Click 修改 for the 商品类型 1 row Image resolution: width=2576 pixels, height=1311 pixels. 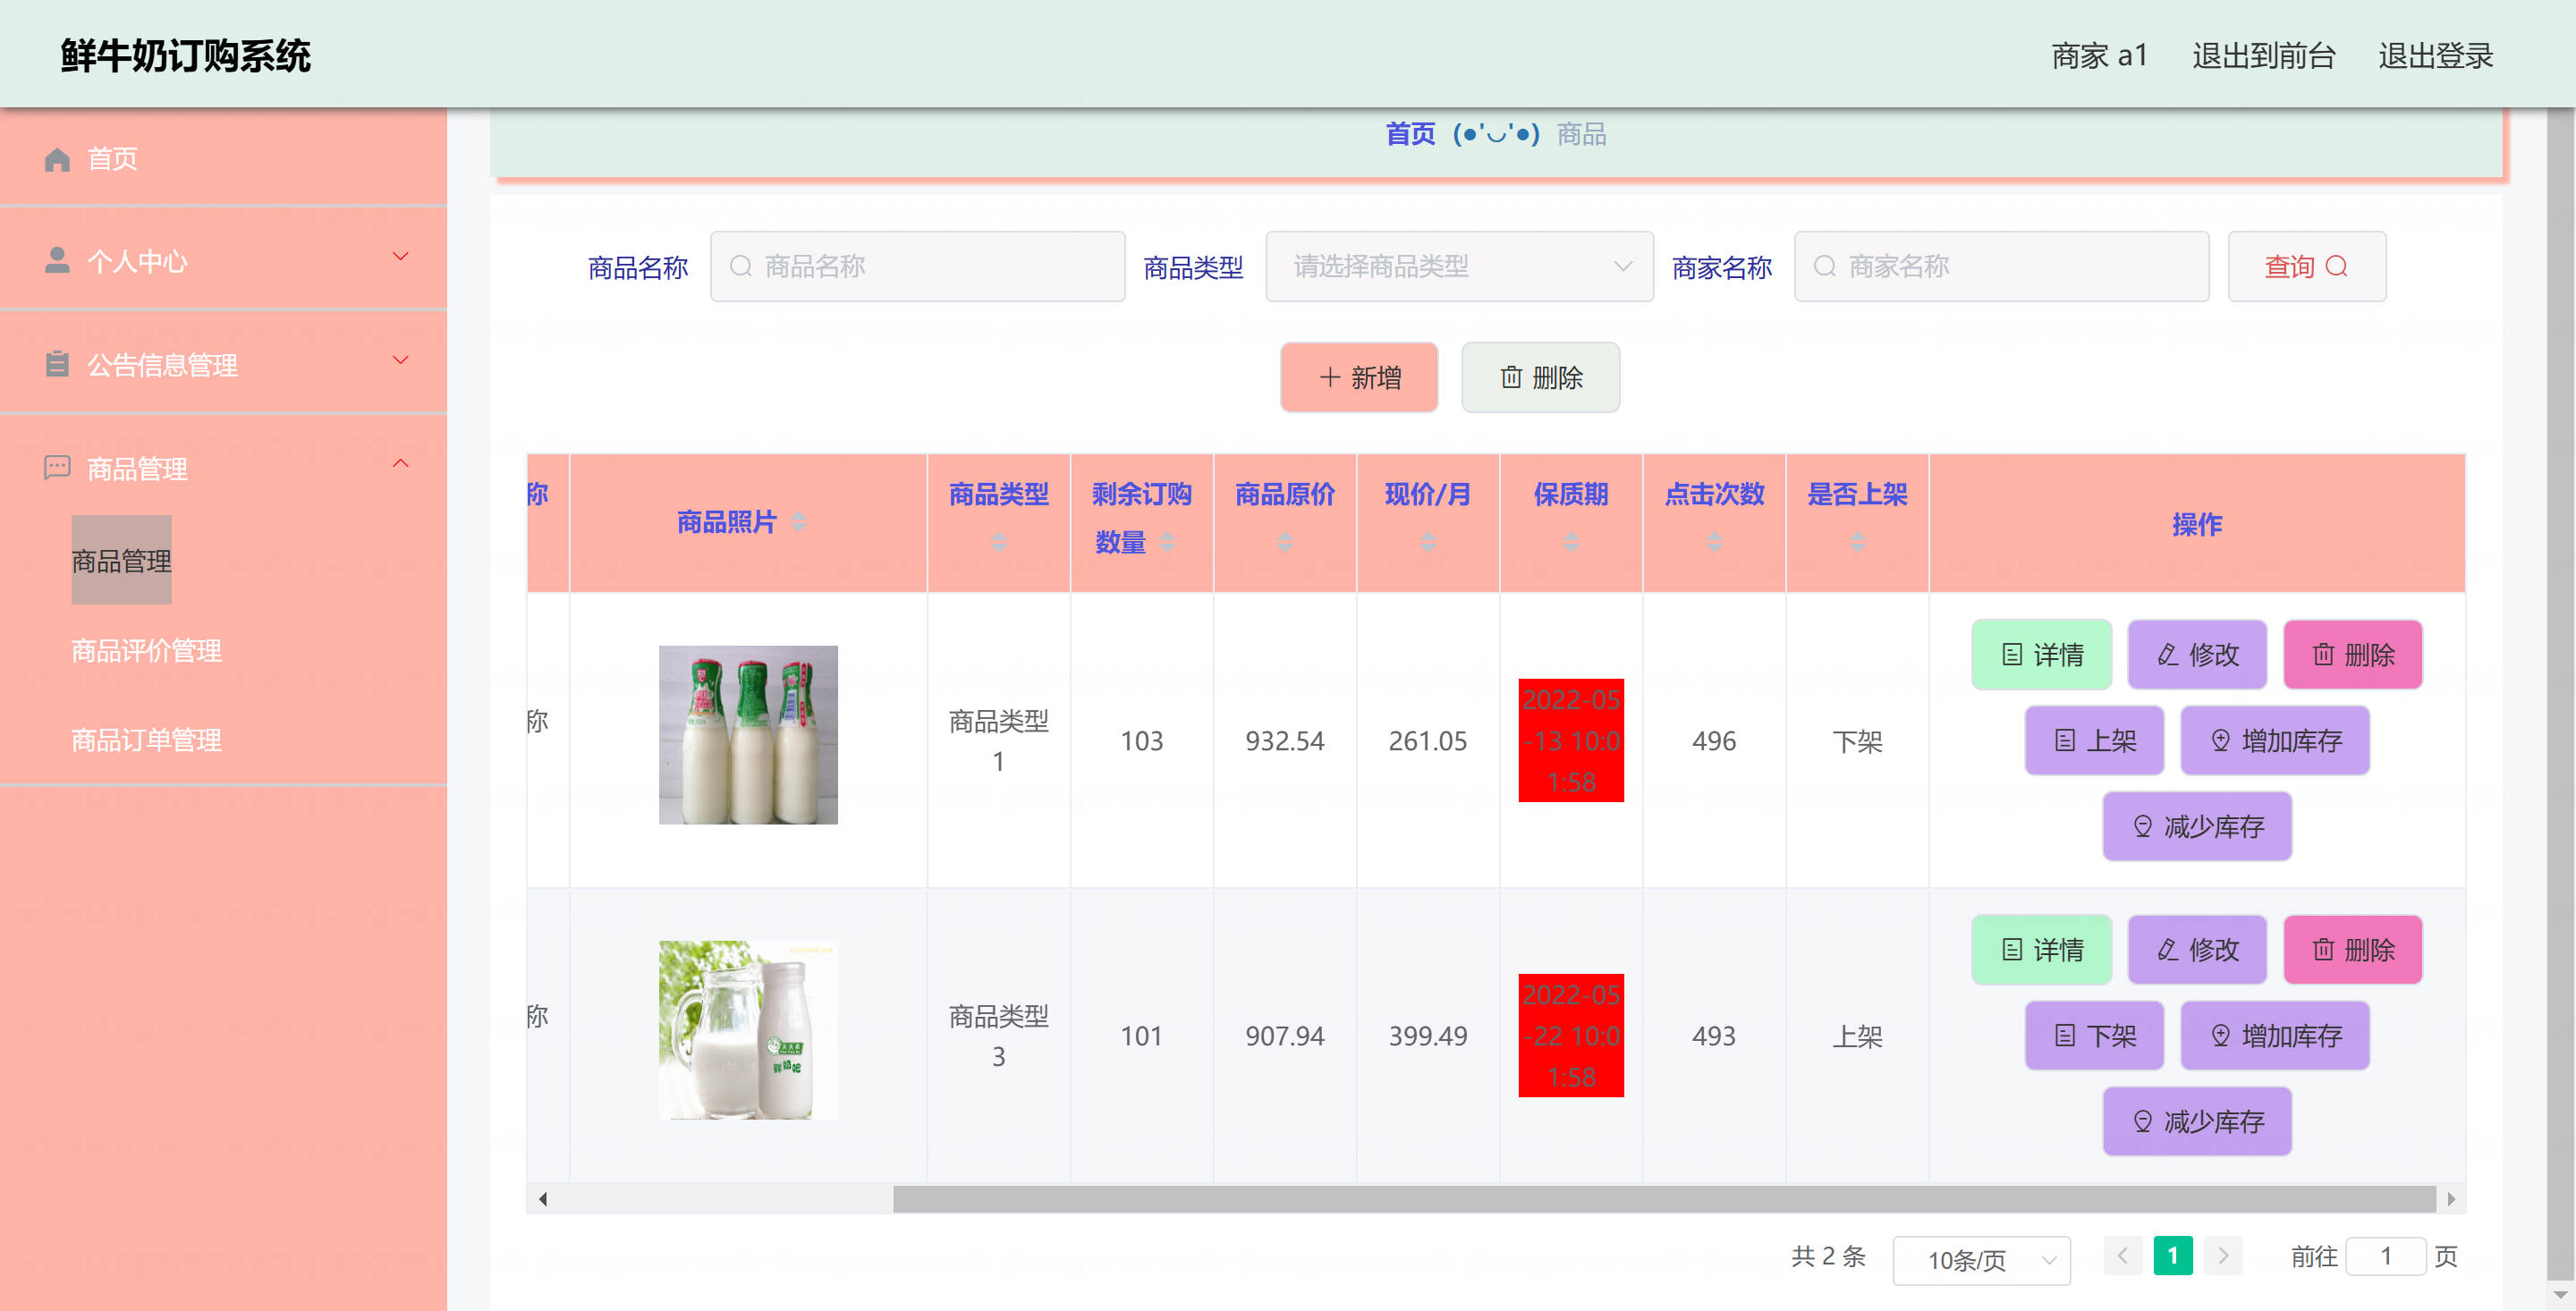click(x=2197, y=654)
